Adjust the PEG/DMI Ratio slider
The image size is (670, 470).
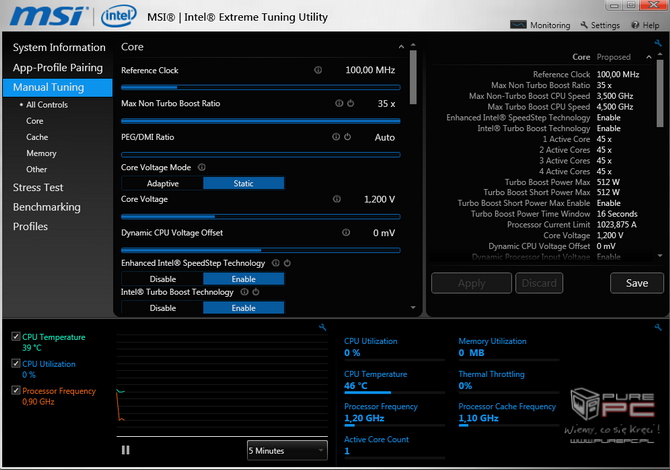[261, 155]
